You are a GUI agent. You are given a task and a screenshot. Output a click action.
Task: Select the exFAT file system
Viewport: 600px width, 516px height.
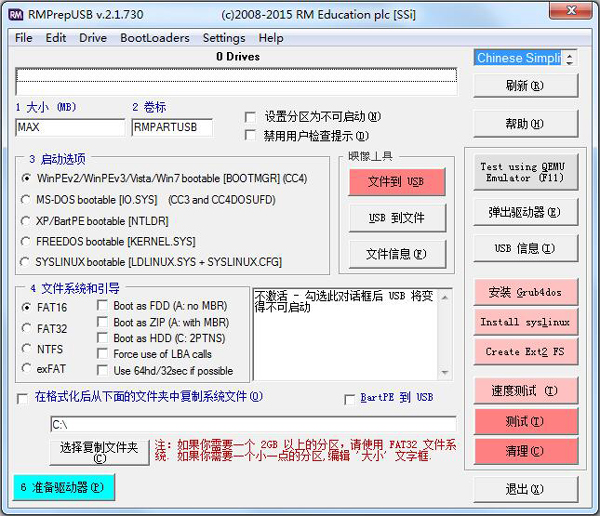click(26, 369)
